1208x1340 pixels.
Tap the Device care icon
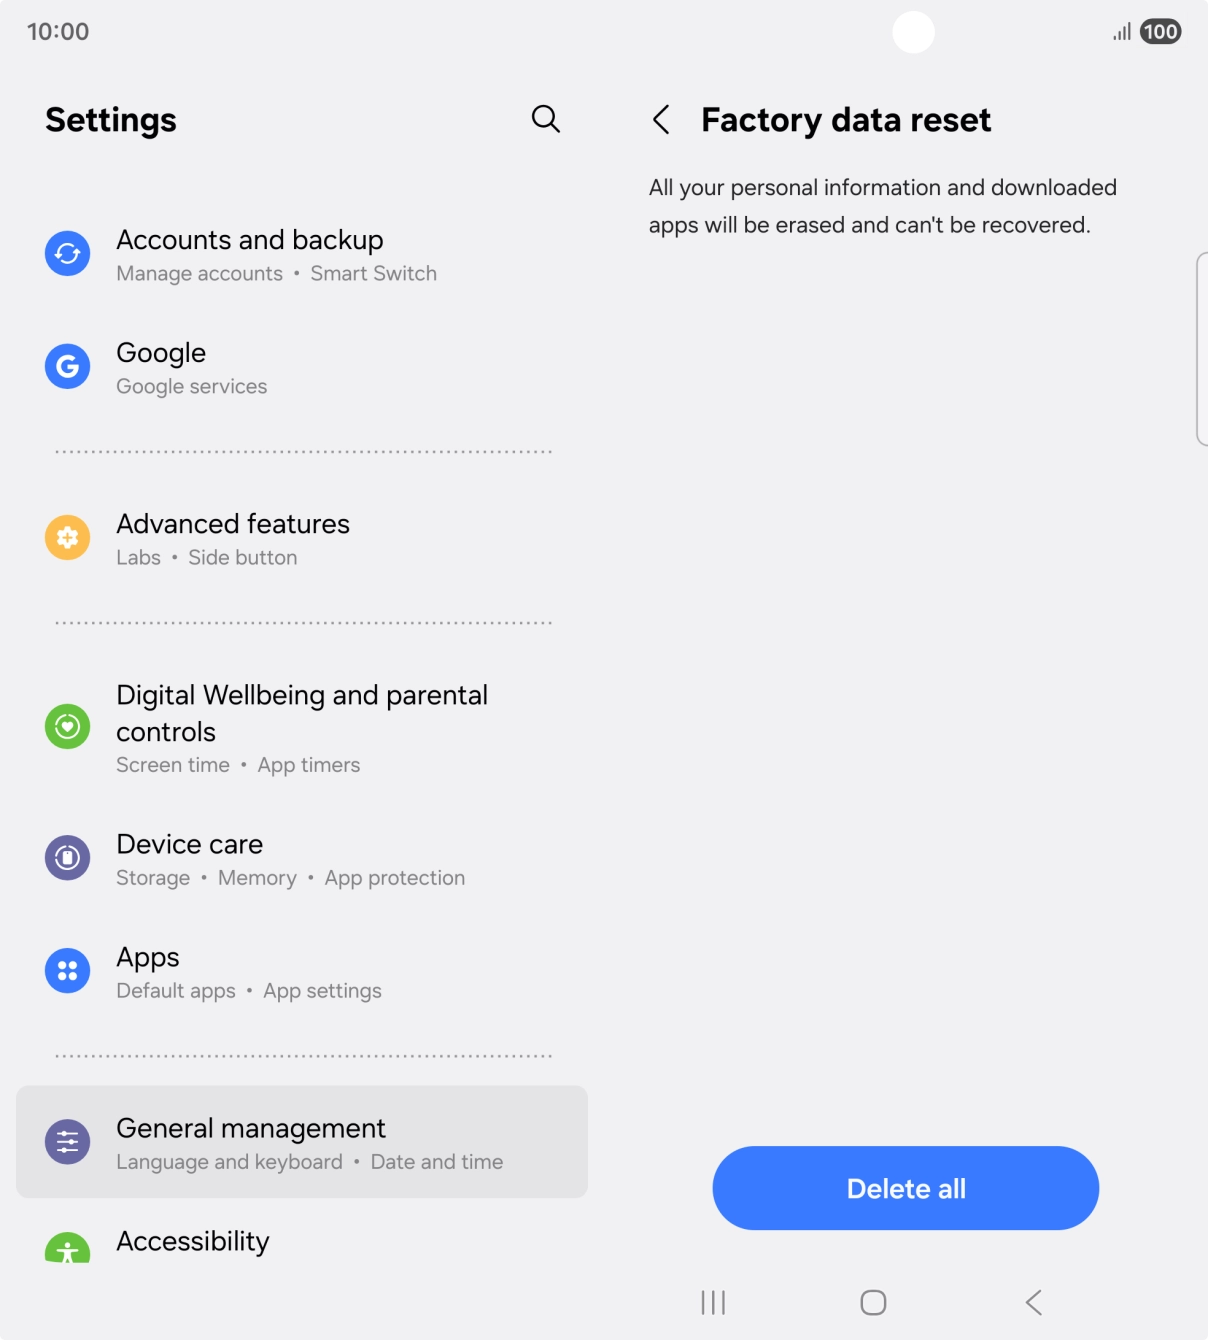pos(66,857)
